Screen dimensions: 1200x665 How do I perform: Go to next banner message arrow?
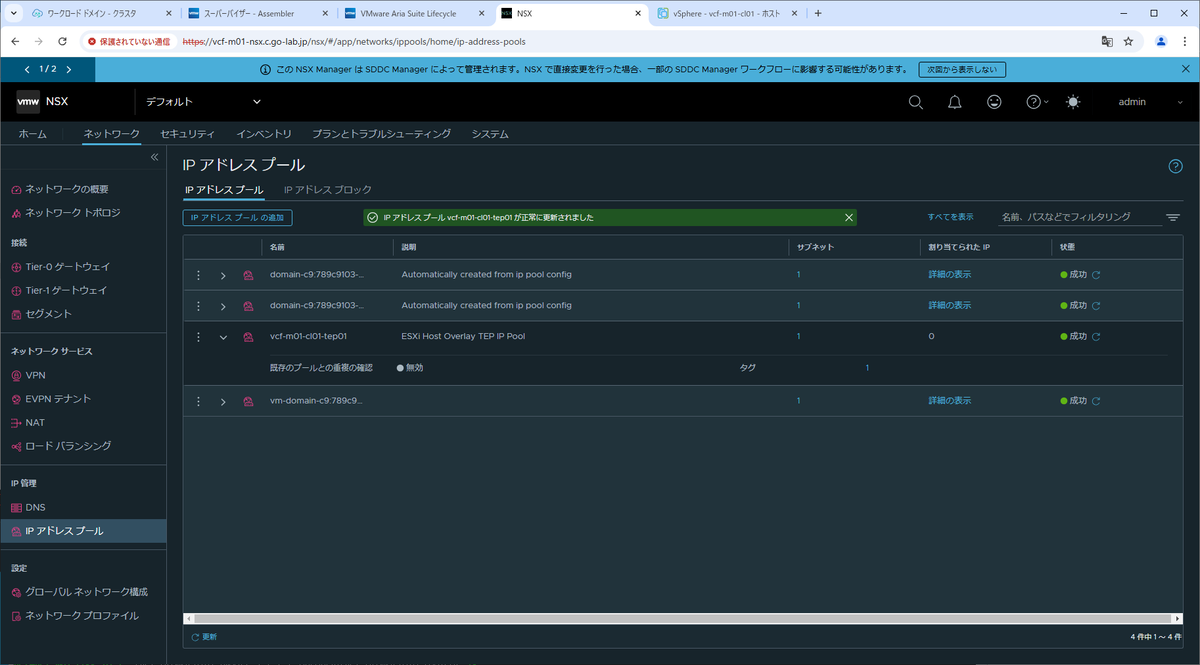point(70,70)
